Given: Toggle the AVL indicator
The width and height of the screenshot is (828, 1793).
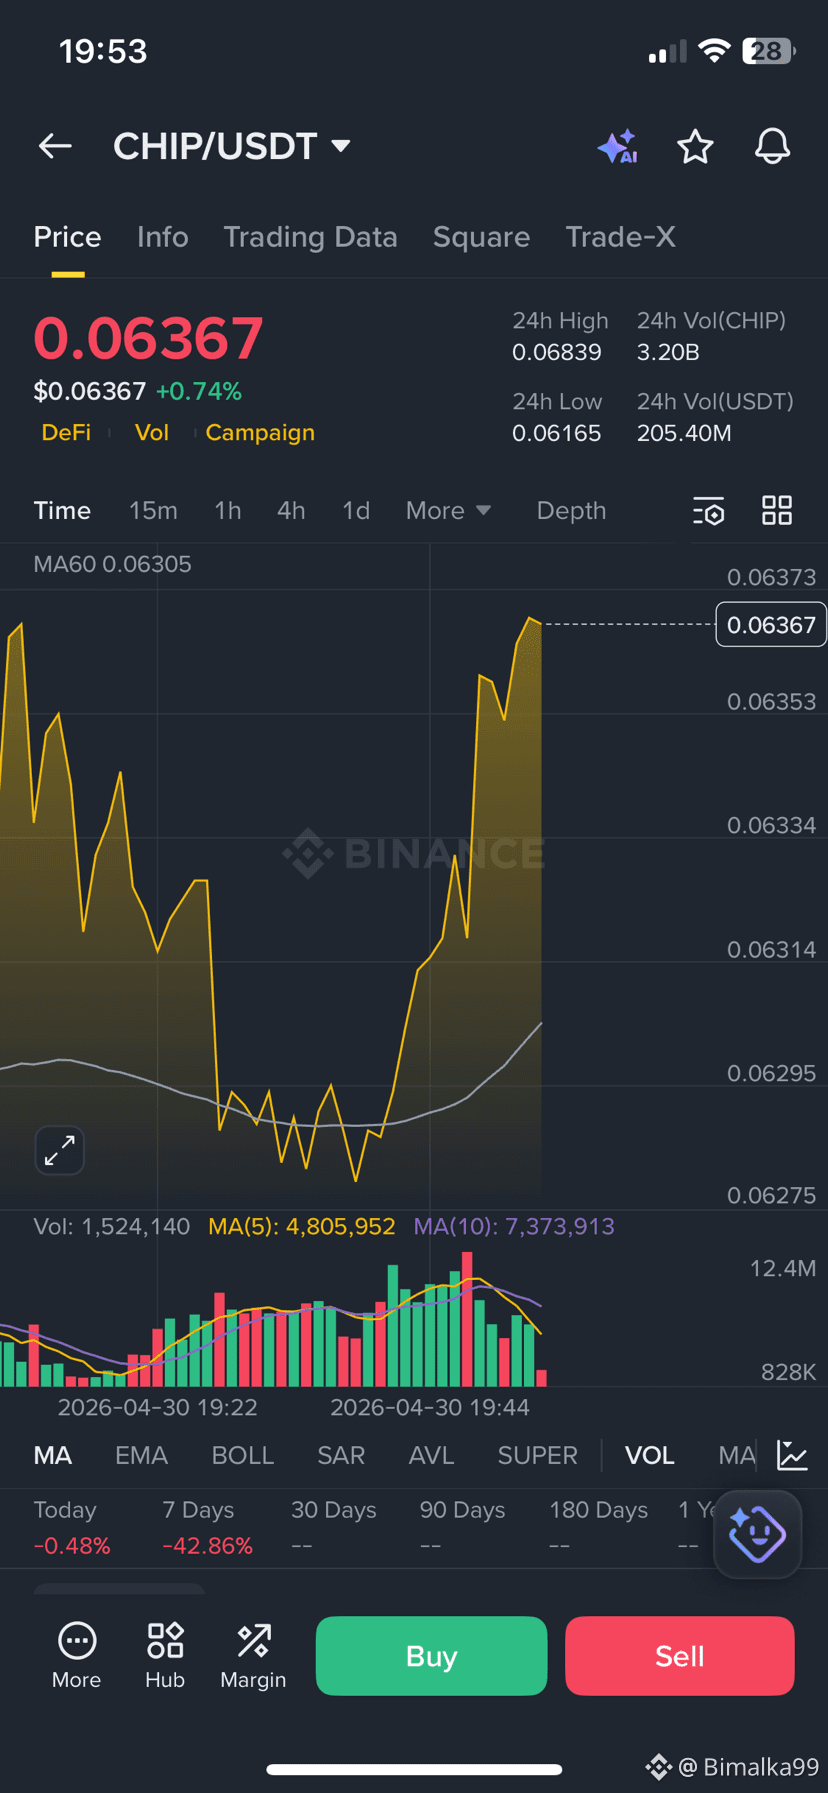Looking at the screenshot, I should (x=431, y=1455).
